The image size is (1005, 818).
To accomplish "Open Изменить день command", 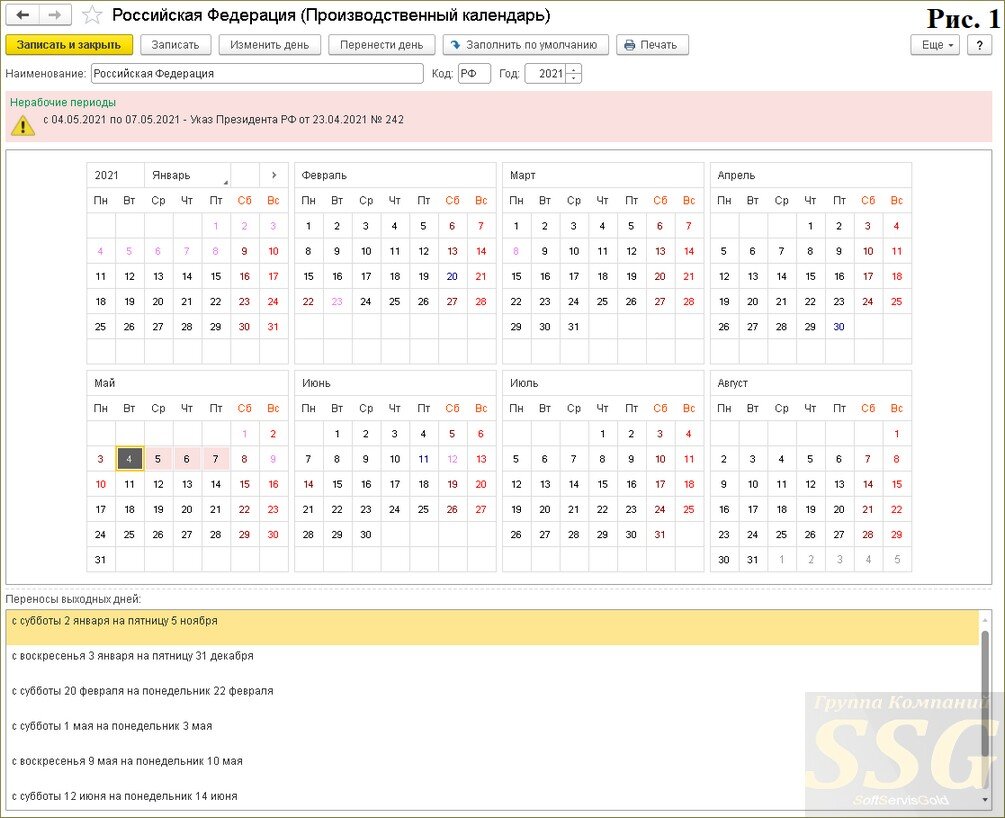I will [x=269, y=45].
